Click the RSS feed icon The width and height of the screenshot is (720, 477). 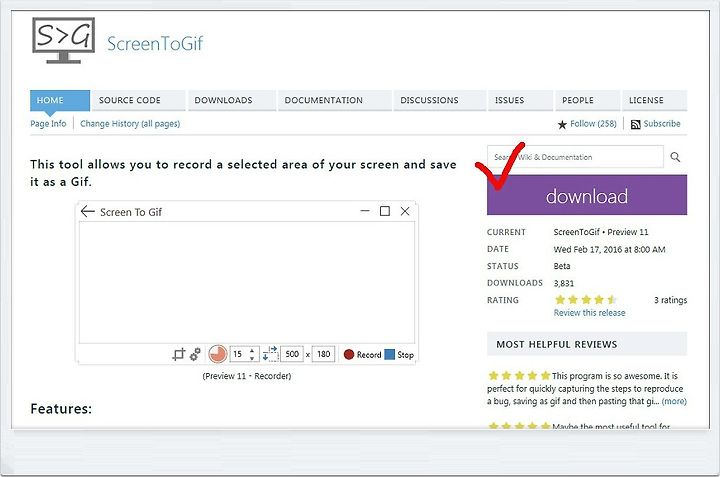(x=636, y=124)
